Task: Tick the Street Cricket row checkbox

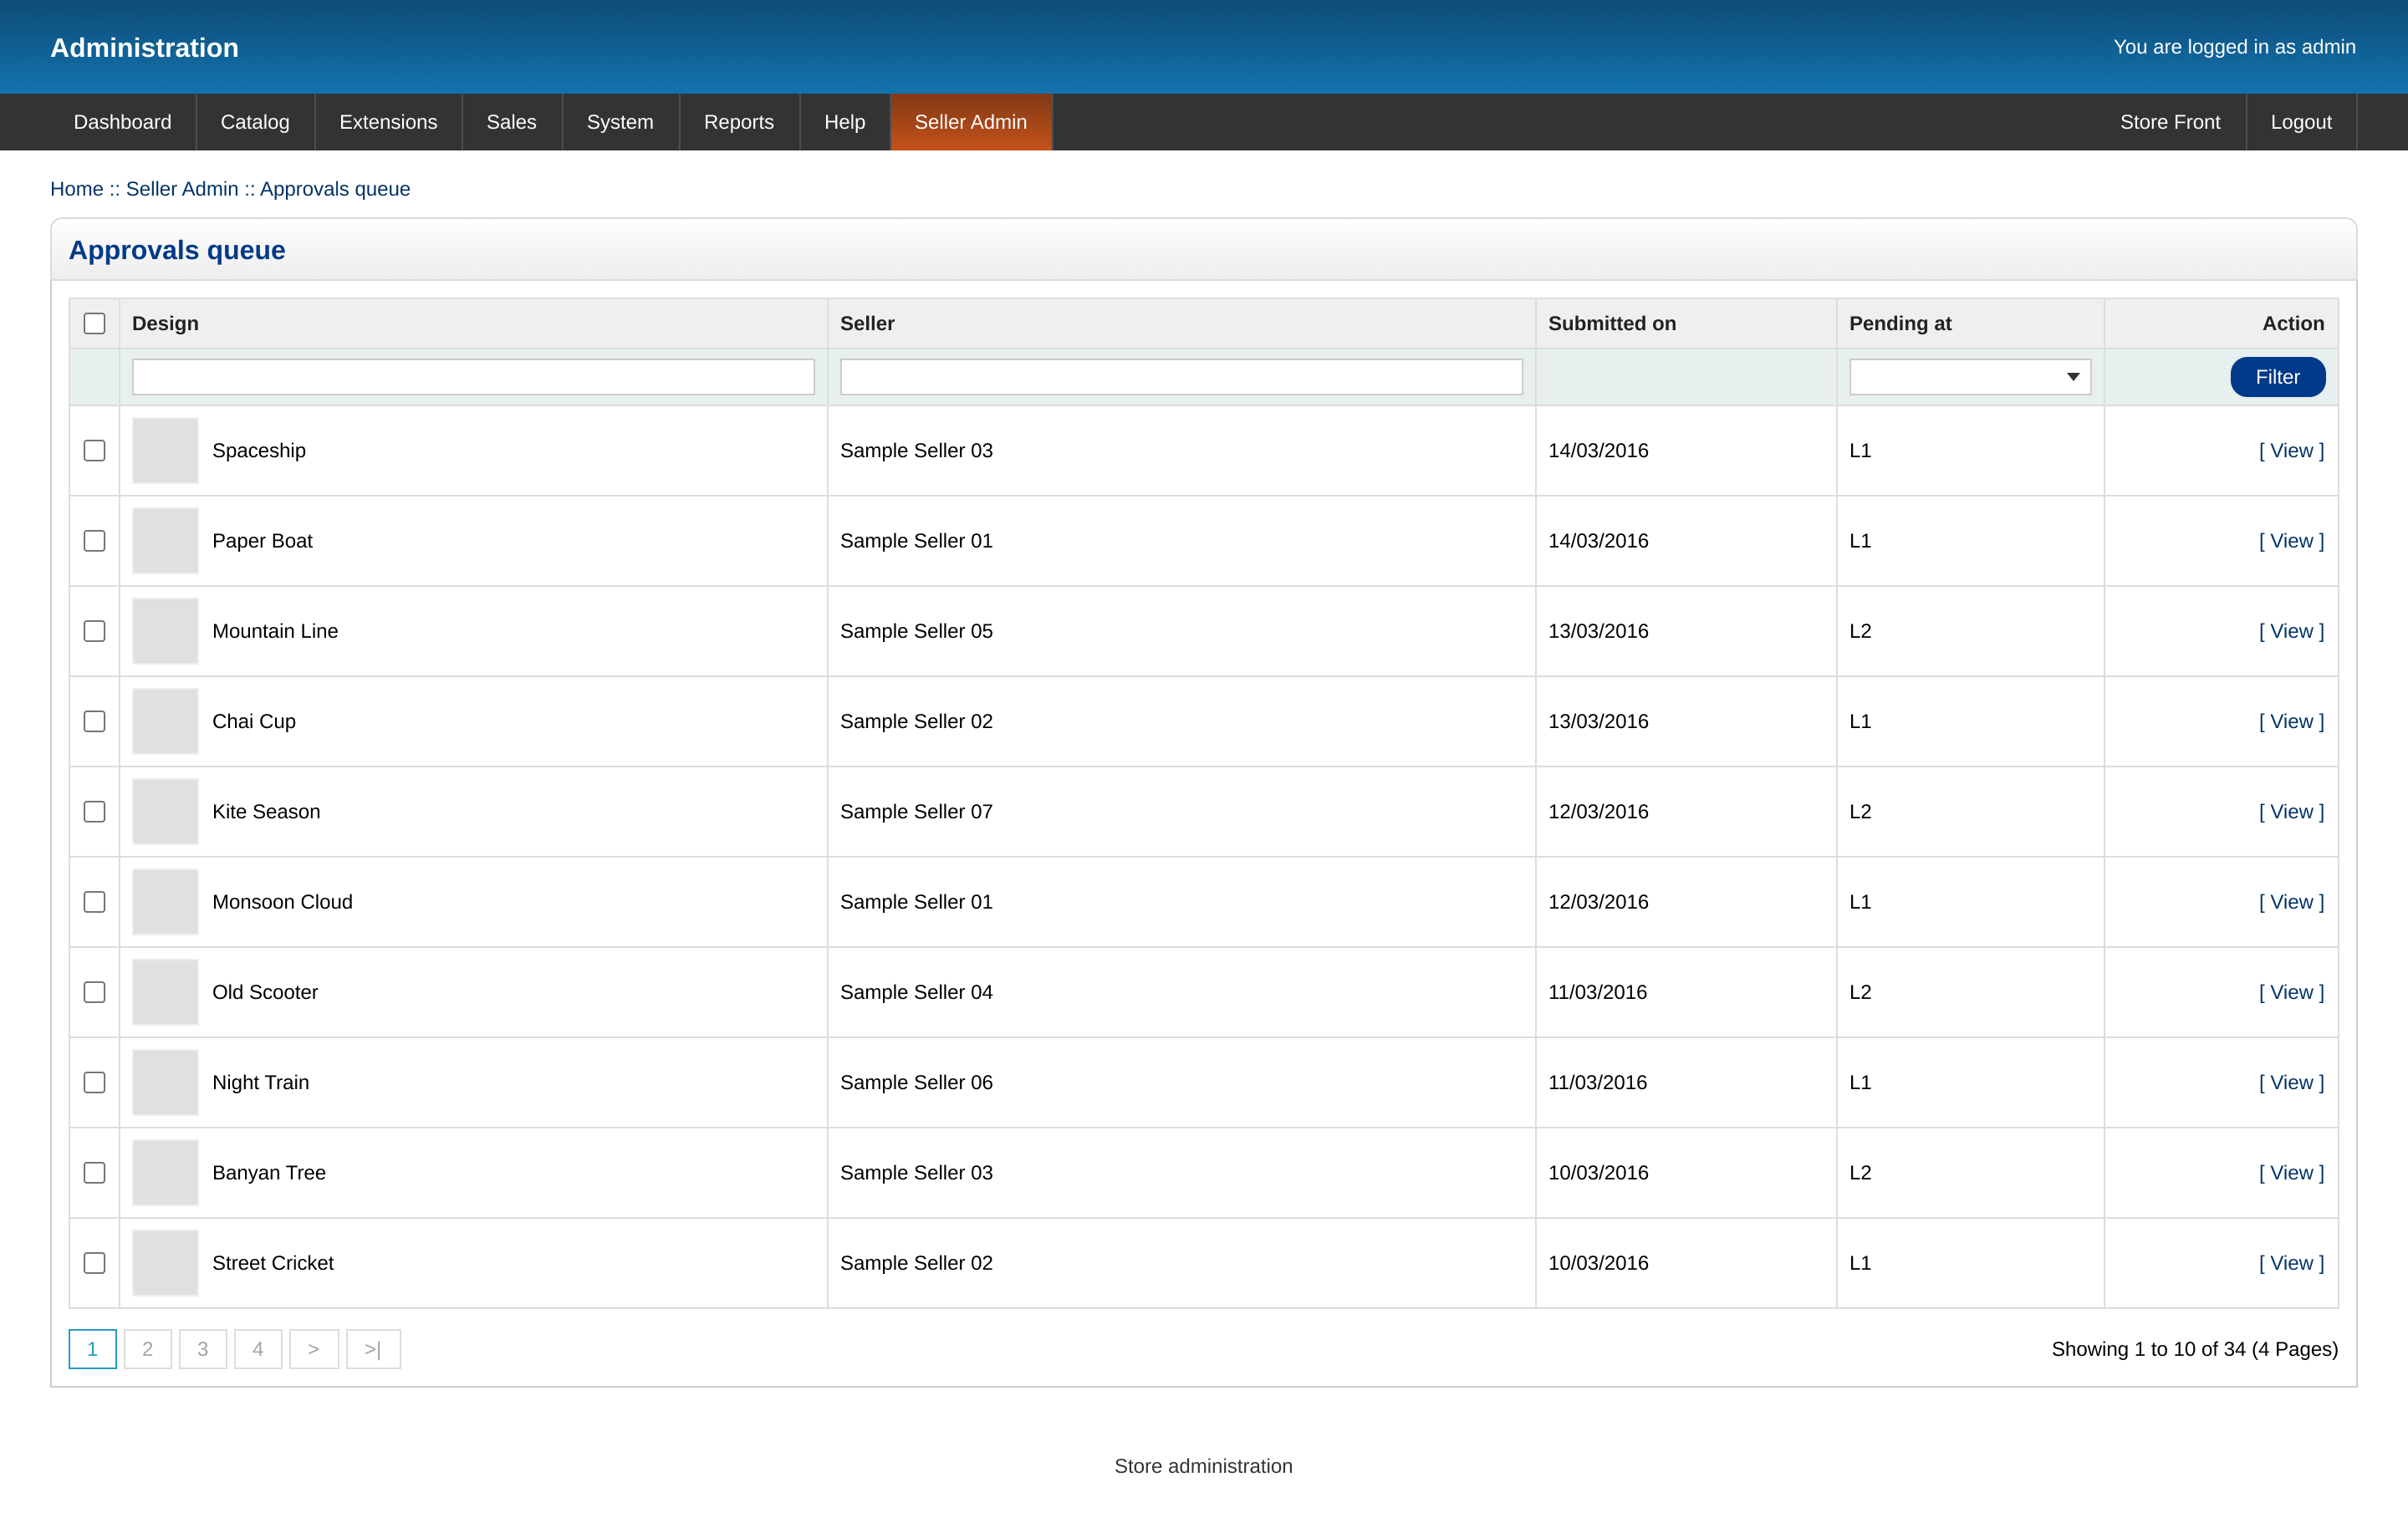Action: pos(94,1263)
